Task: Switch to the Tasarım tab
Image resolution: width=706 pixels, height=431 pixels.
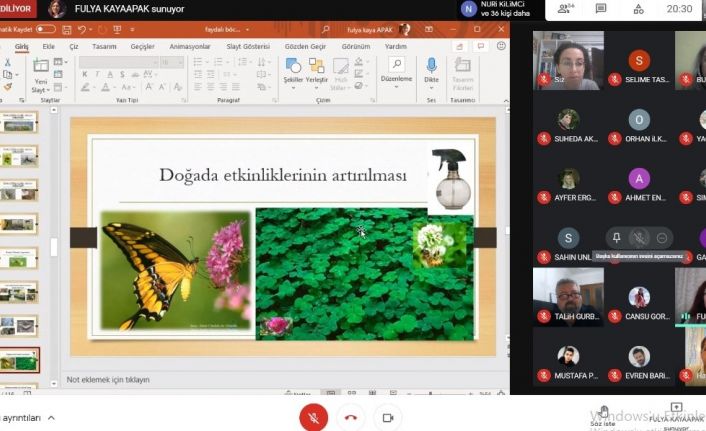Action: [104, 46]
